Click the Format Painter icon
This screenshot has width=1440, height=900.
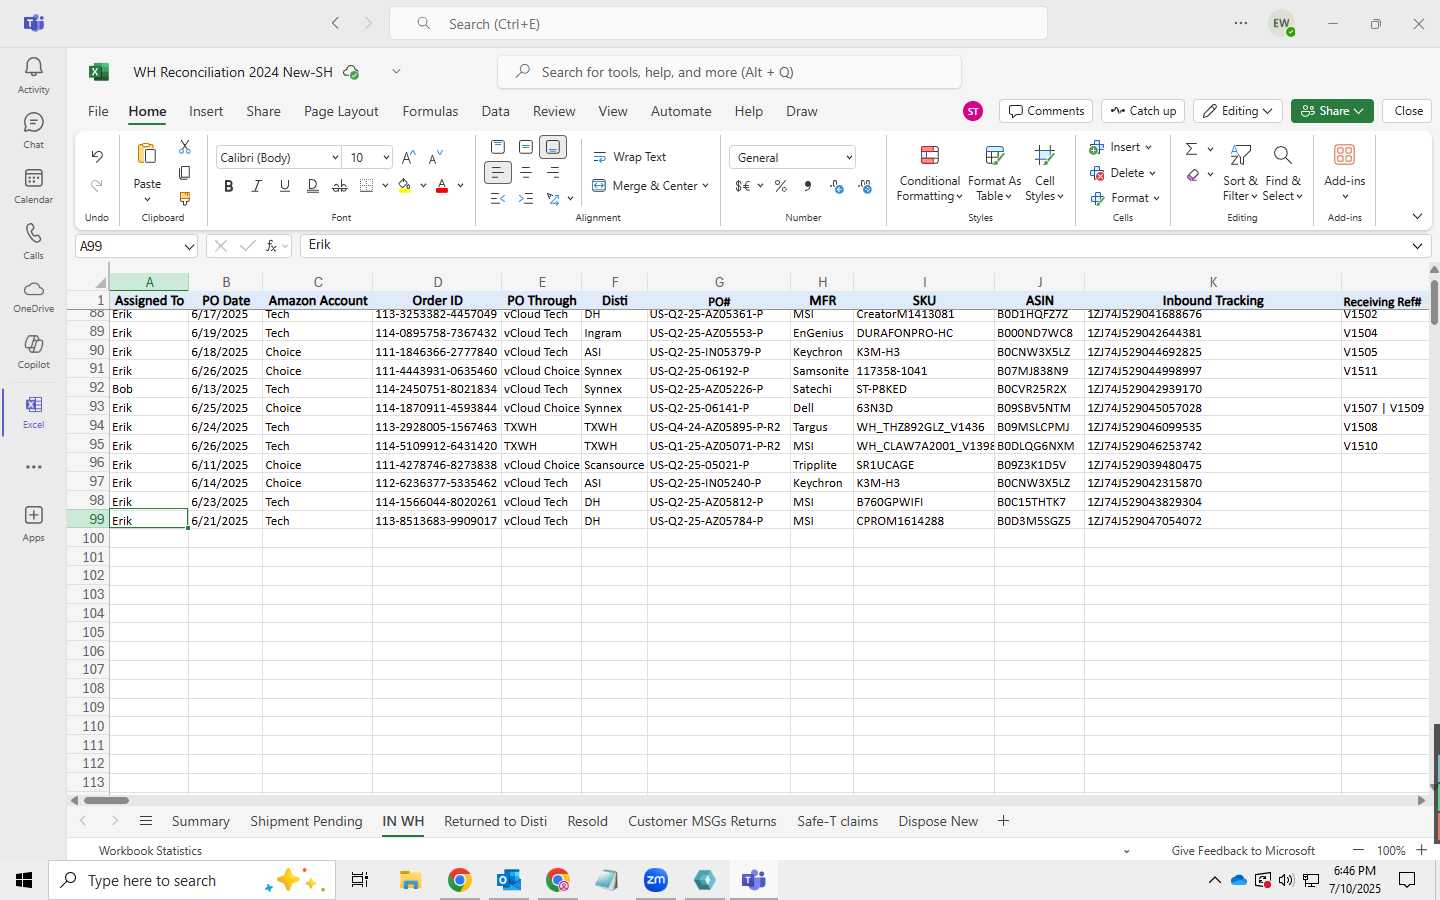[x=184, y=199]
